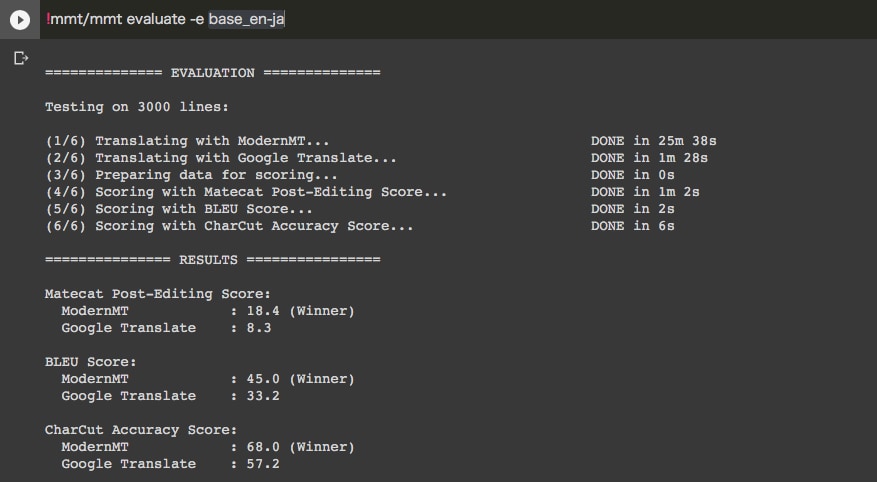Select the highlighted 'base_en-ja' text

(x=247, y=19)
